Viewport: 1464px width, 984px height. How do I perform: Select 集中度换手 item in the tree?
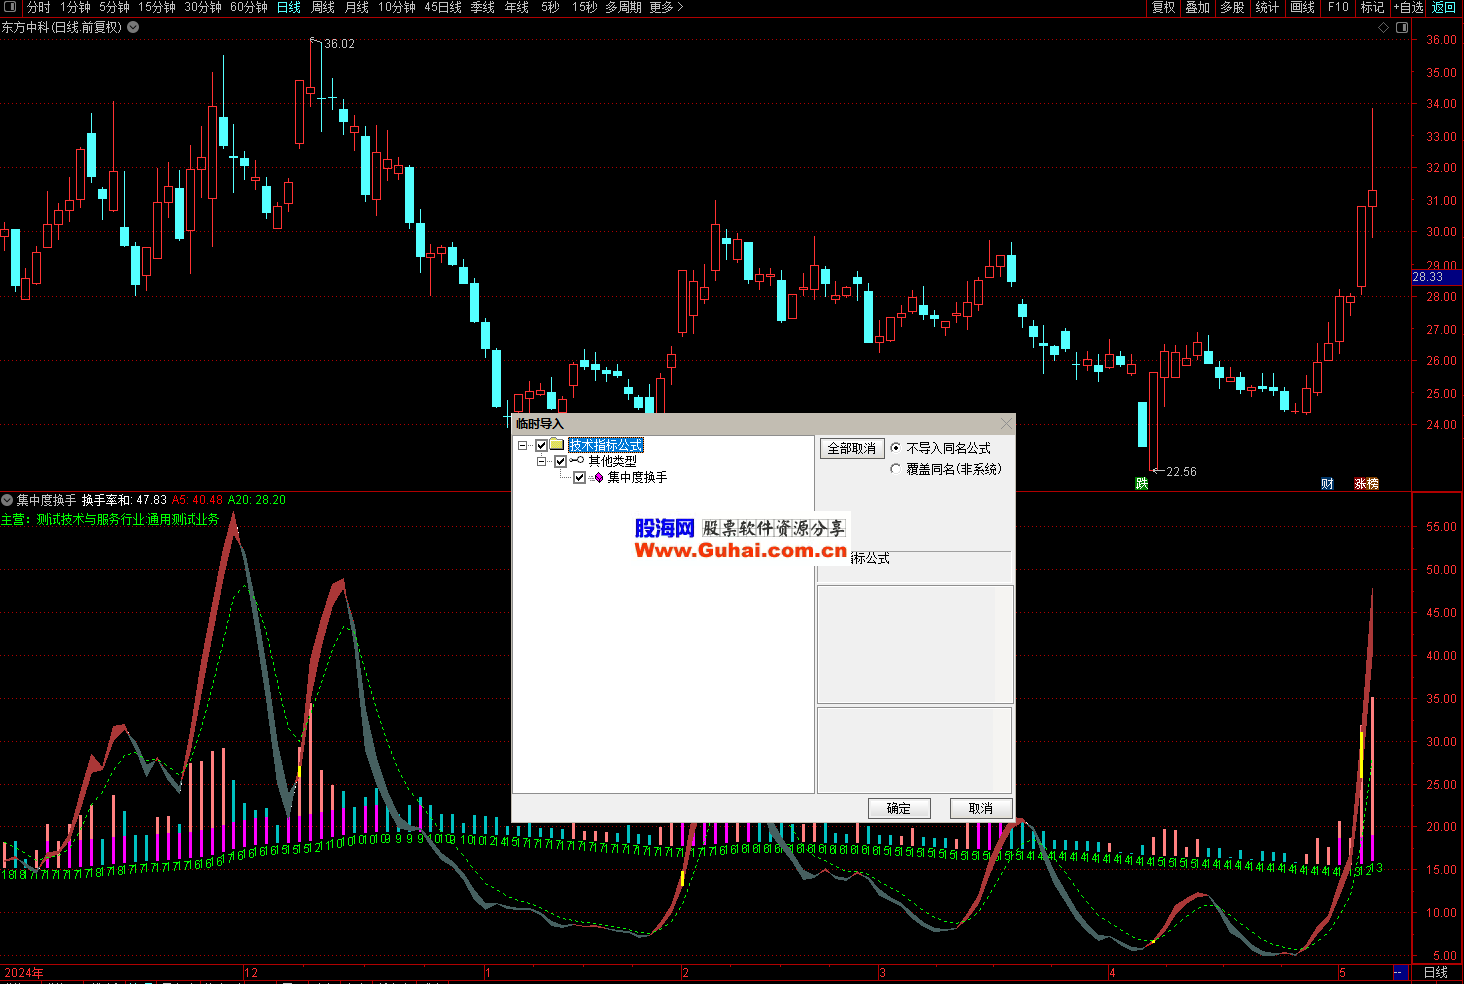pos(637,477)
